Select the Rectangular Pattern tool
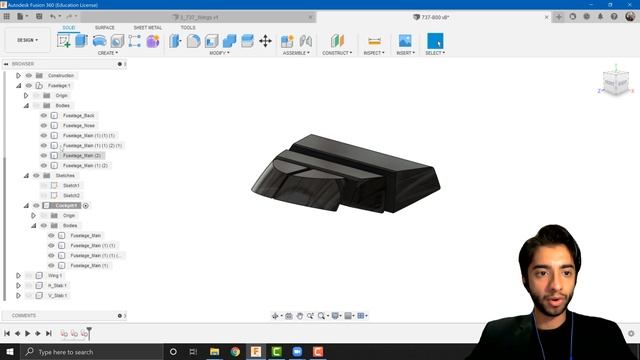640x360 pixels. [135, 41]
